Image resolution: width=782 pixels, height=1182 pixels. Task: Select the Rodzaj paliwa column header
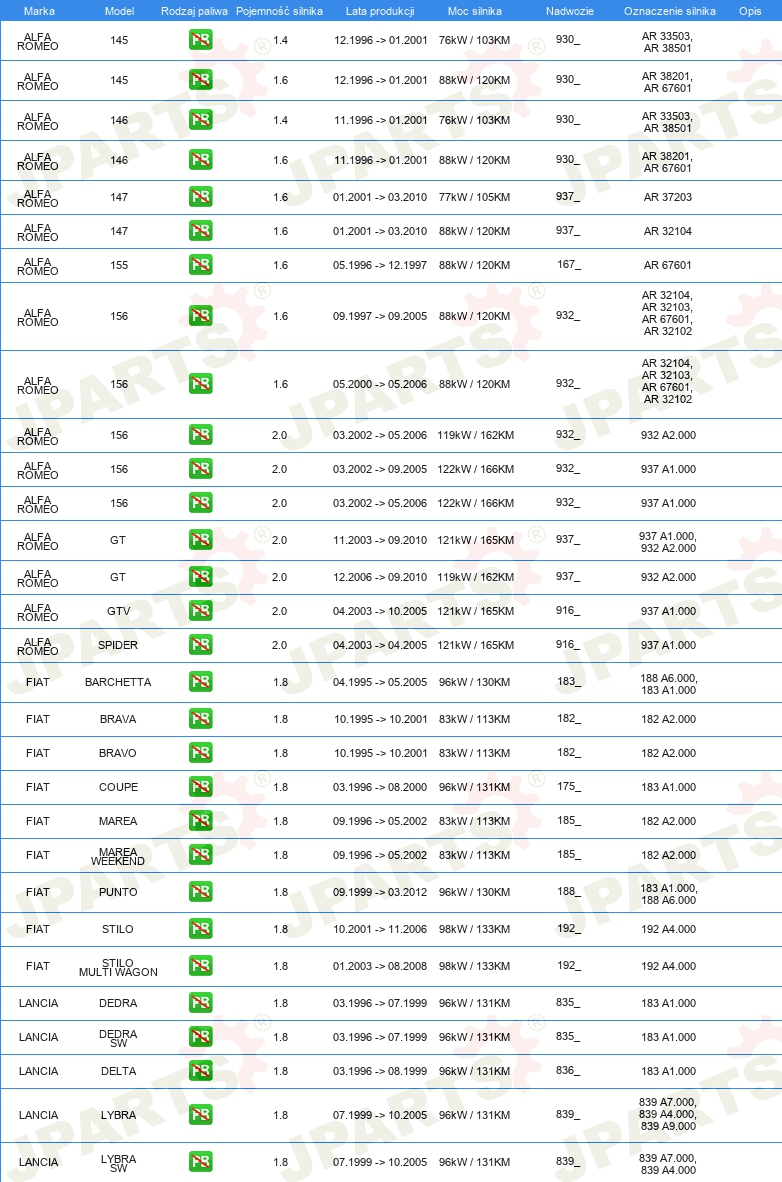click(x=195, y=11)
